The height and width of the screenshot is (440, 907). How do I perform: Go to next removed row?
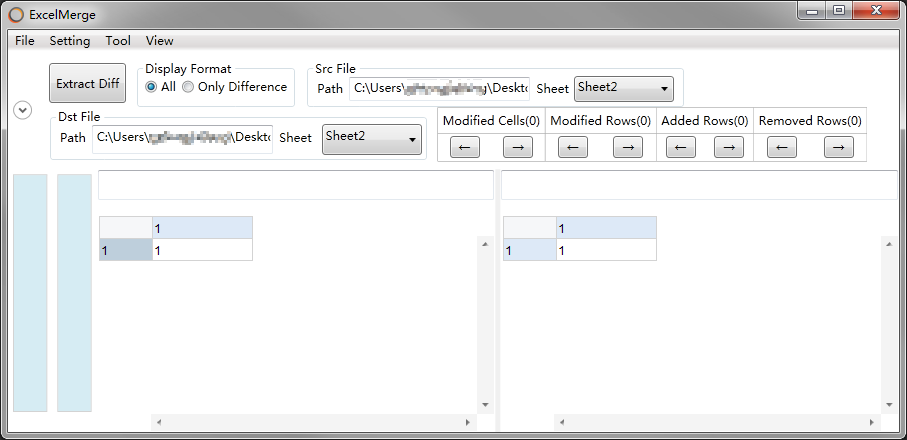coord(839,147)
